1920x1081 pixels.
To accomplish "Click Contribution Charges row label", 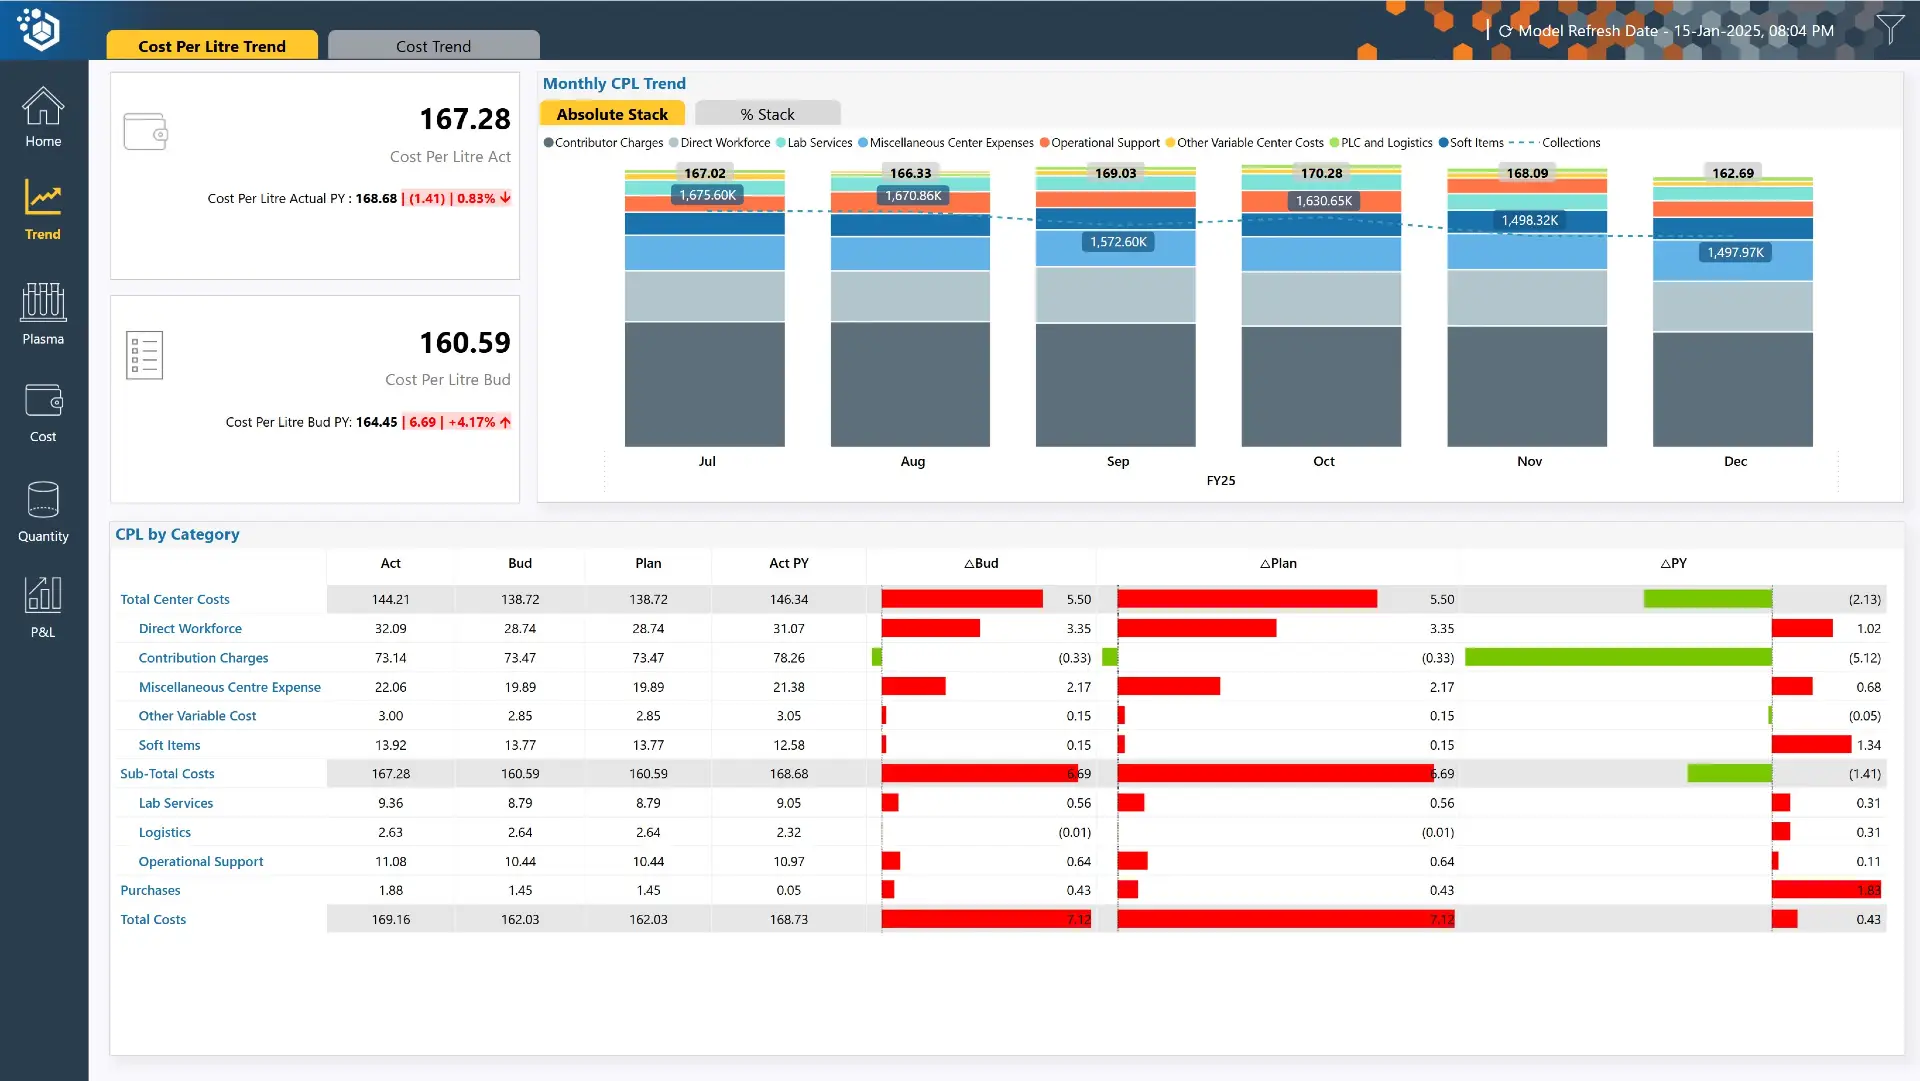I will pyautogui.click(x=203, y=658).
